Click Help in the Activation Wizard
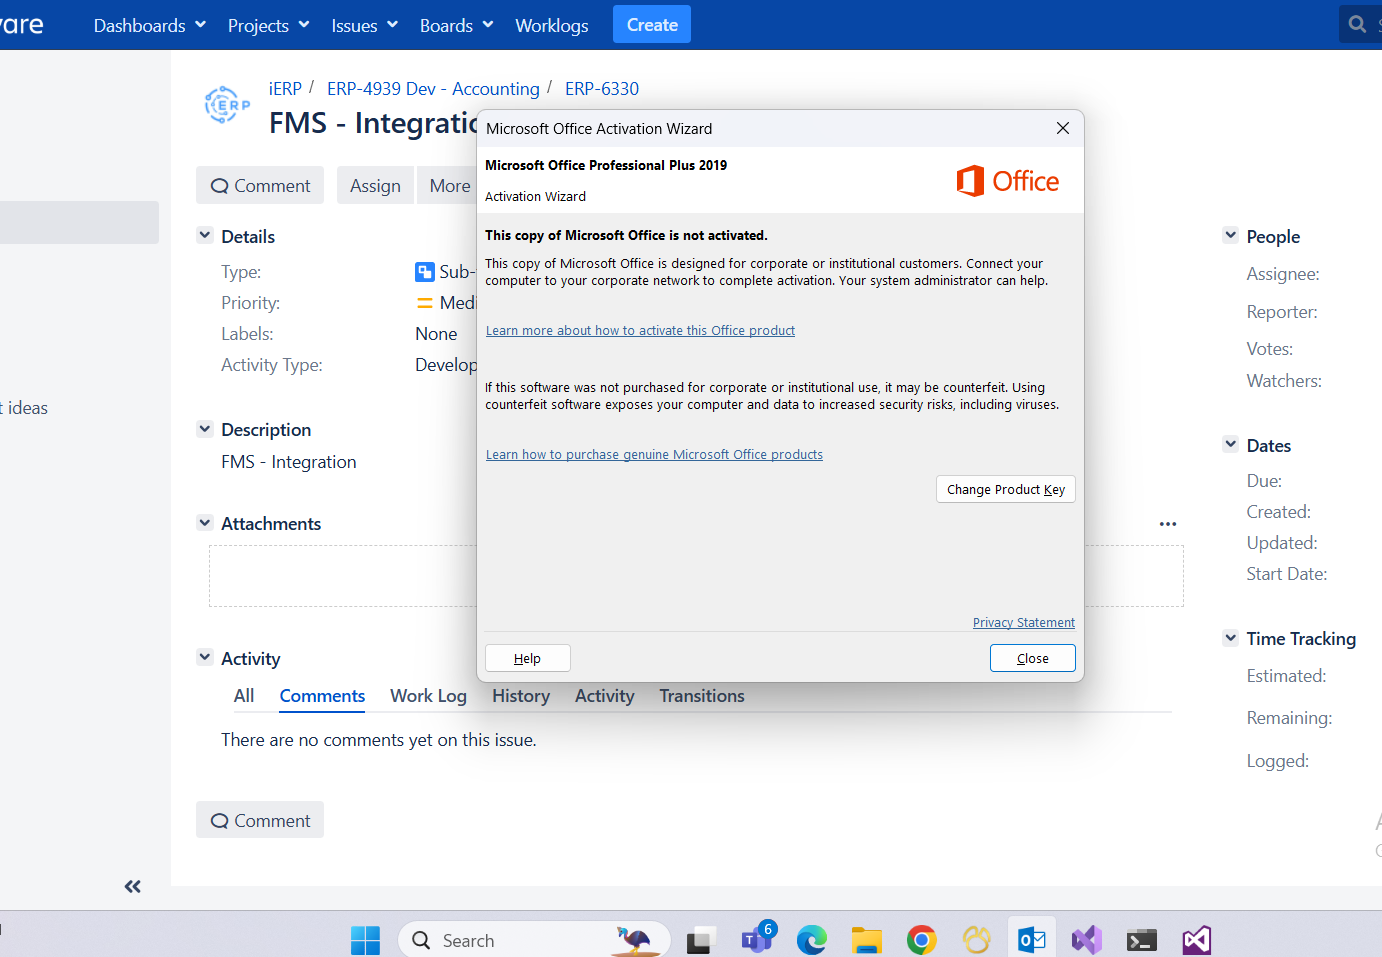Screen dimensions: 1382x957 point(528,658)
